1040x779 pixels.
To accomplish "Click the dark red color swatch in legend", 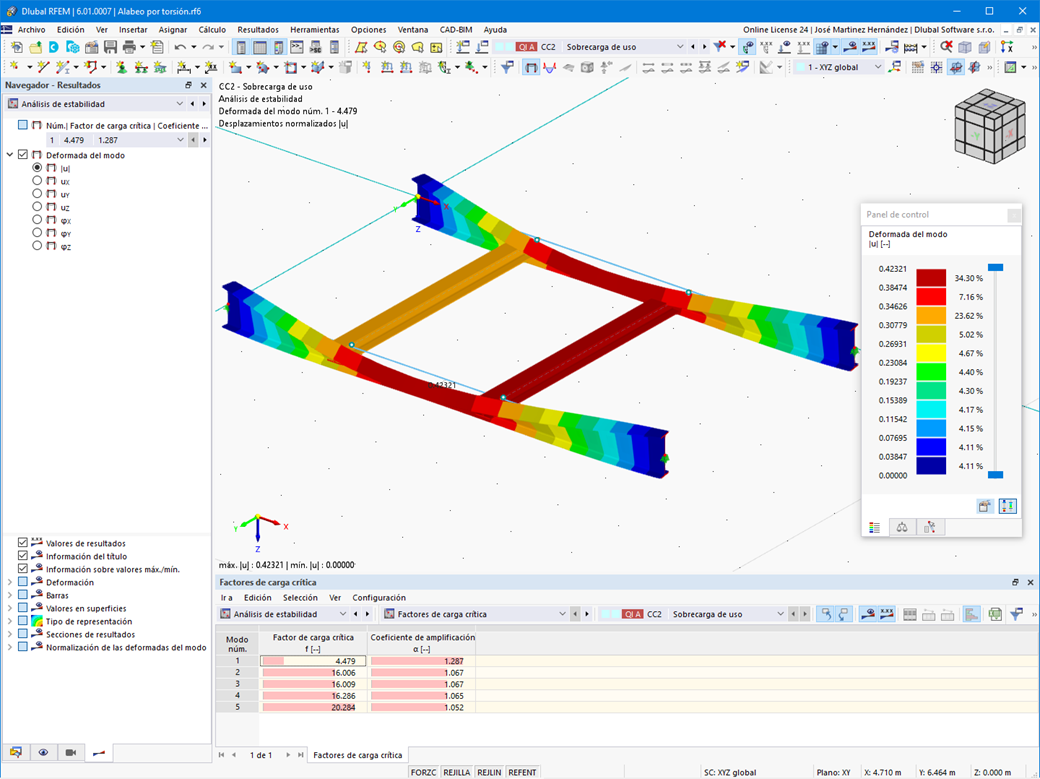I will point(931,277).
